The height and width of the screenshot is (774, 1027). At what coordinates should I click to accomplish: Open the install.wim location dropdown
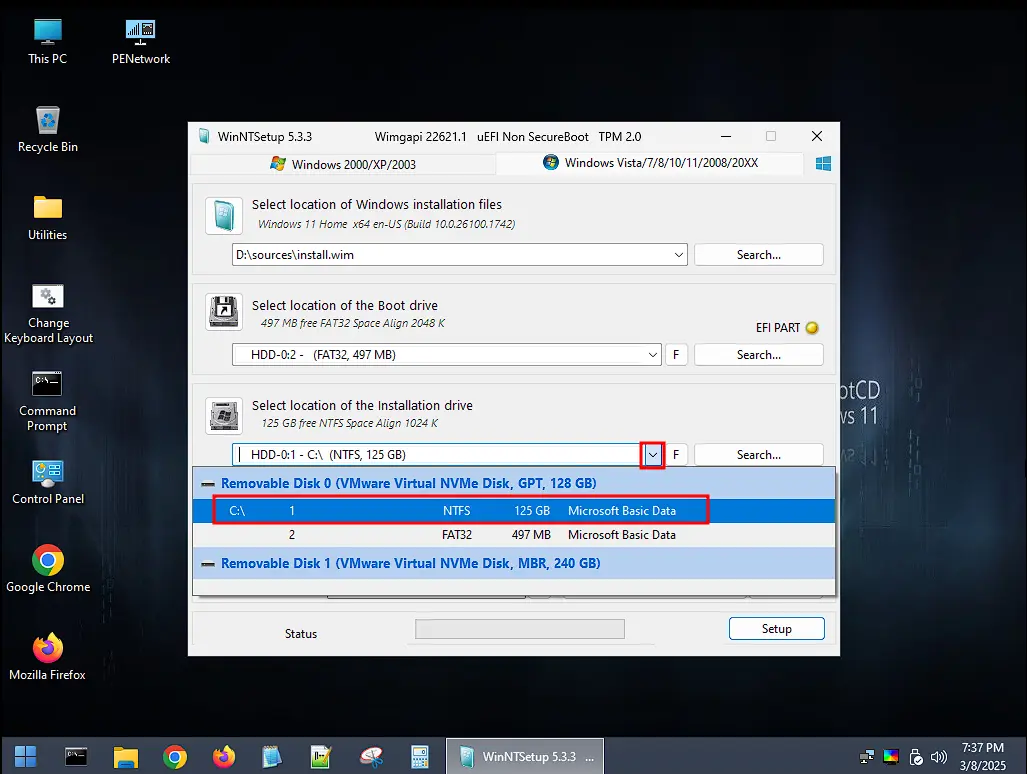pyautogui.click(x=679, y=254)
